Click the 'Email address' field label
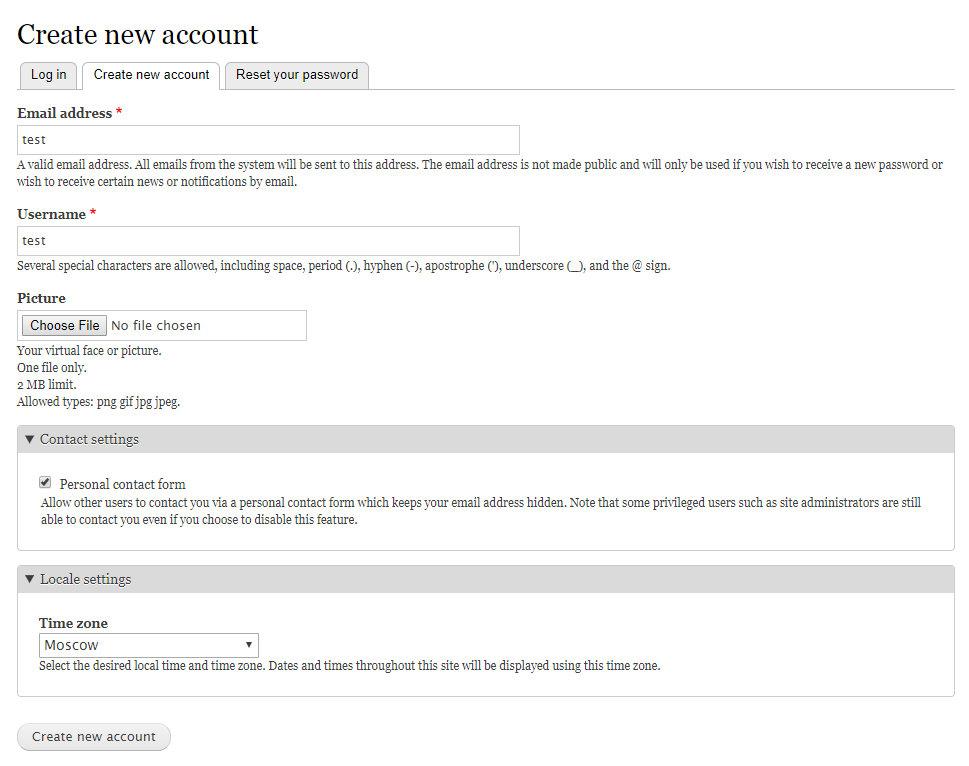969x766 pixels. pos(64,113)
